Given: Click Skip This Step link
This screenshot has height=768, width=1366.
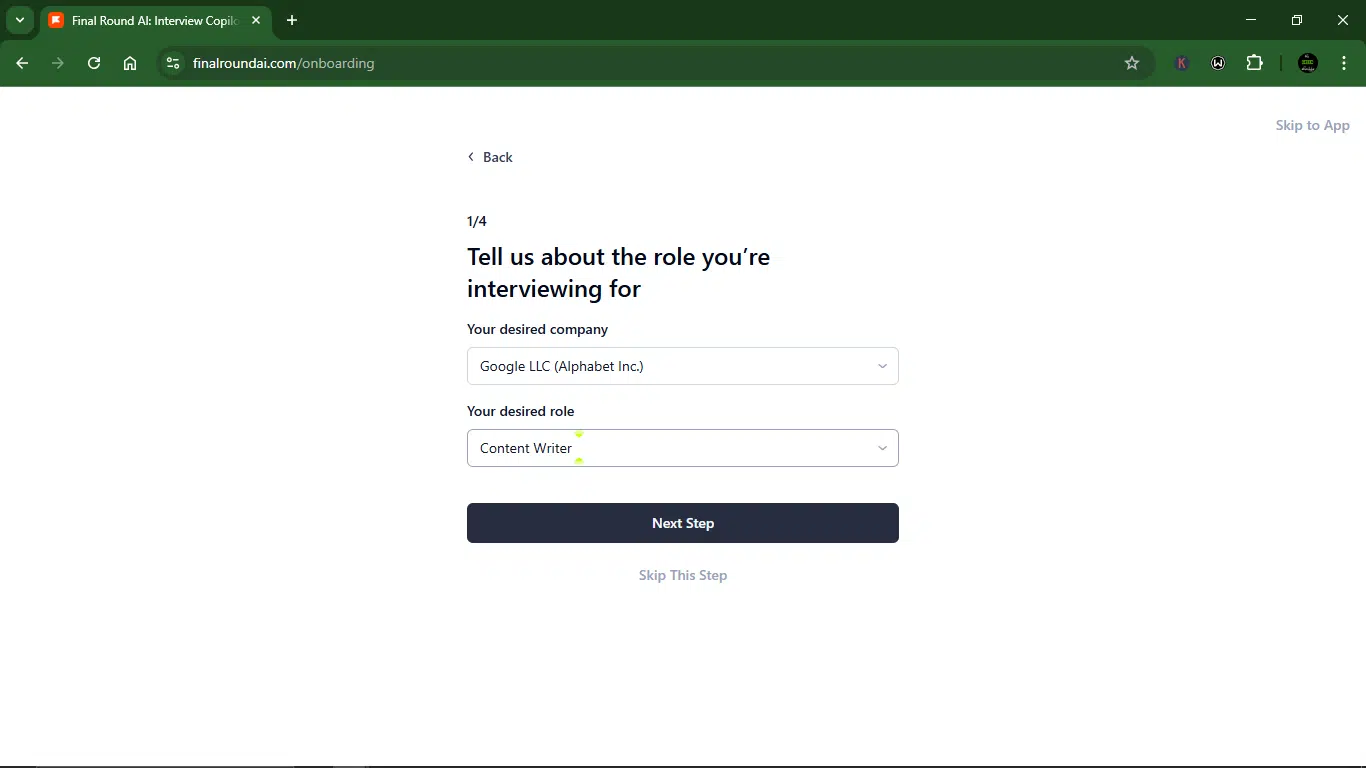Looking at the screenshot, I should click(683, 575).
